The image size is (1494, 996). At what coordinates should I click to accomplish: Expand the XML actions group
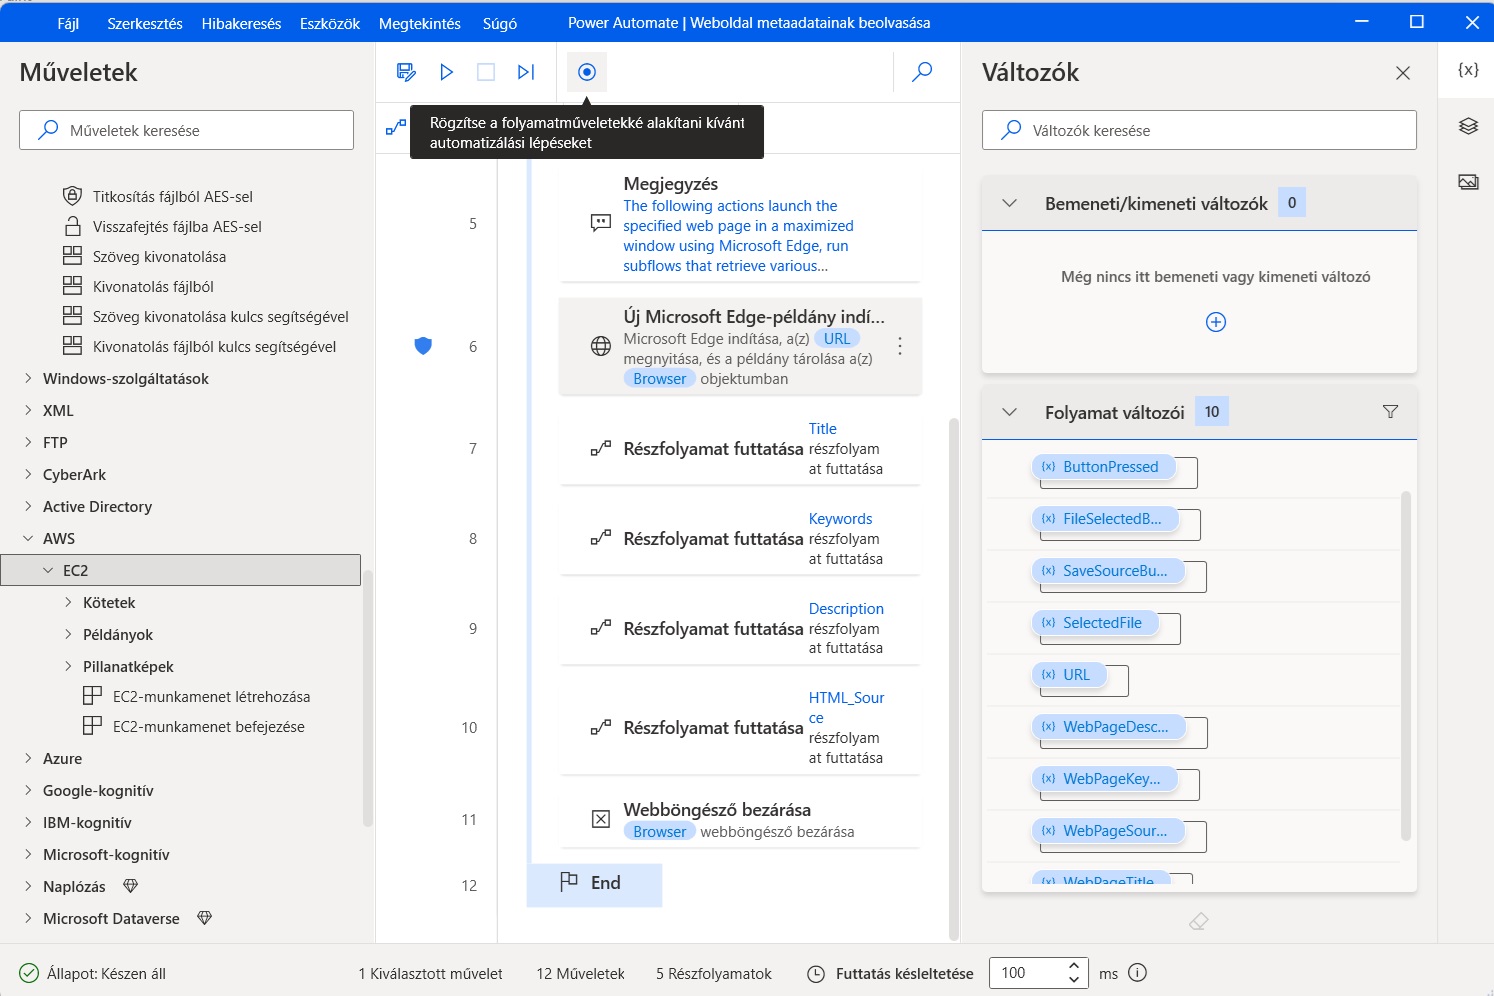[x=28, y=410]
